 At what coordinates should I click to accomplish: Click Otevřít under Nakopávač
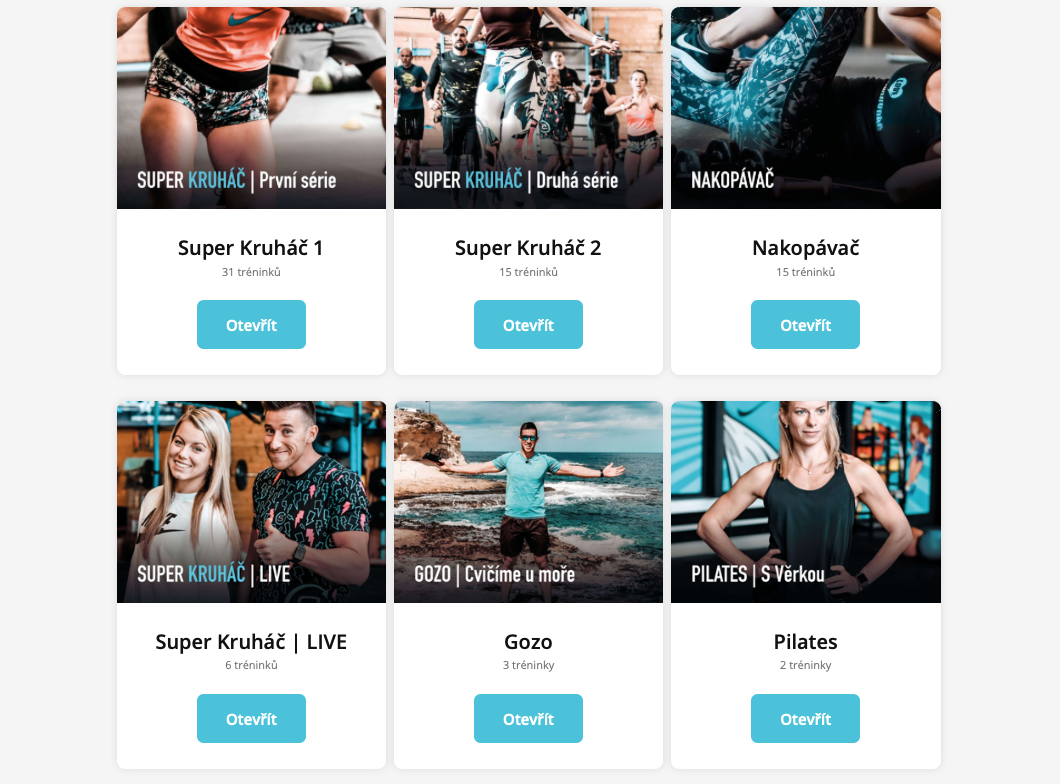[805, 324]
